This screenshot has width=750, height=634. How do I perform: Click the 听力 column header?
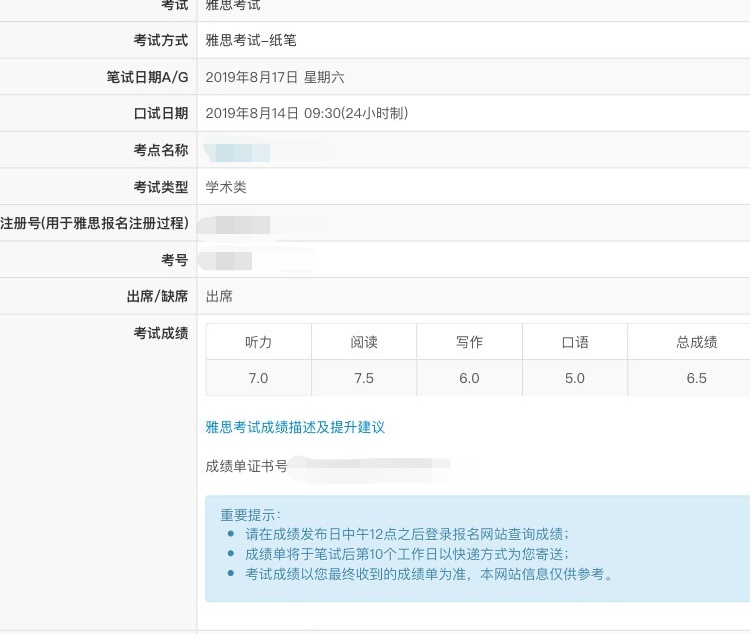pyautogui.click(x=258, y=342)
